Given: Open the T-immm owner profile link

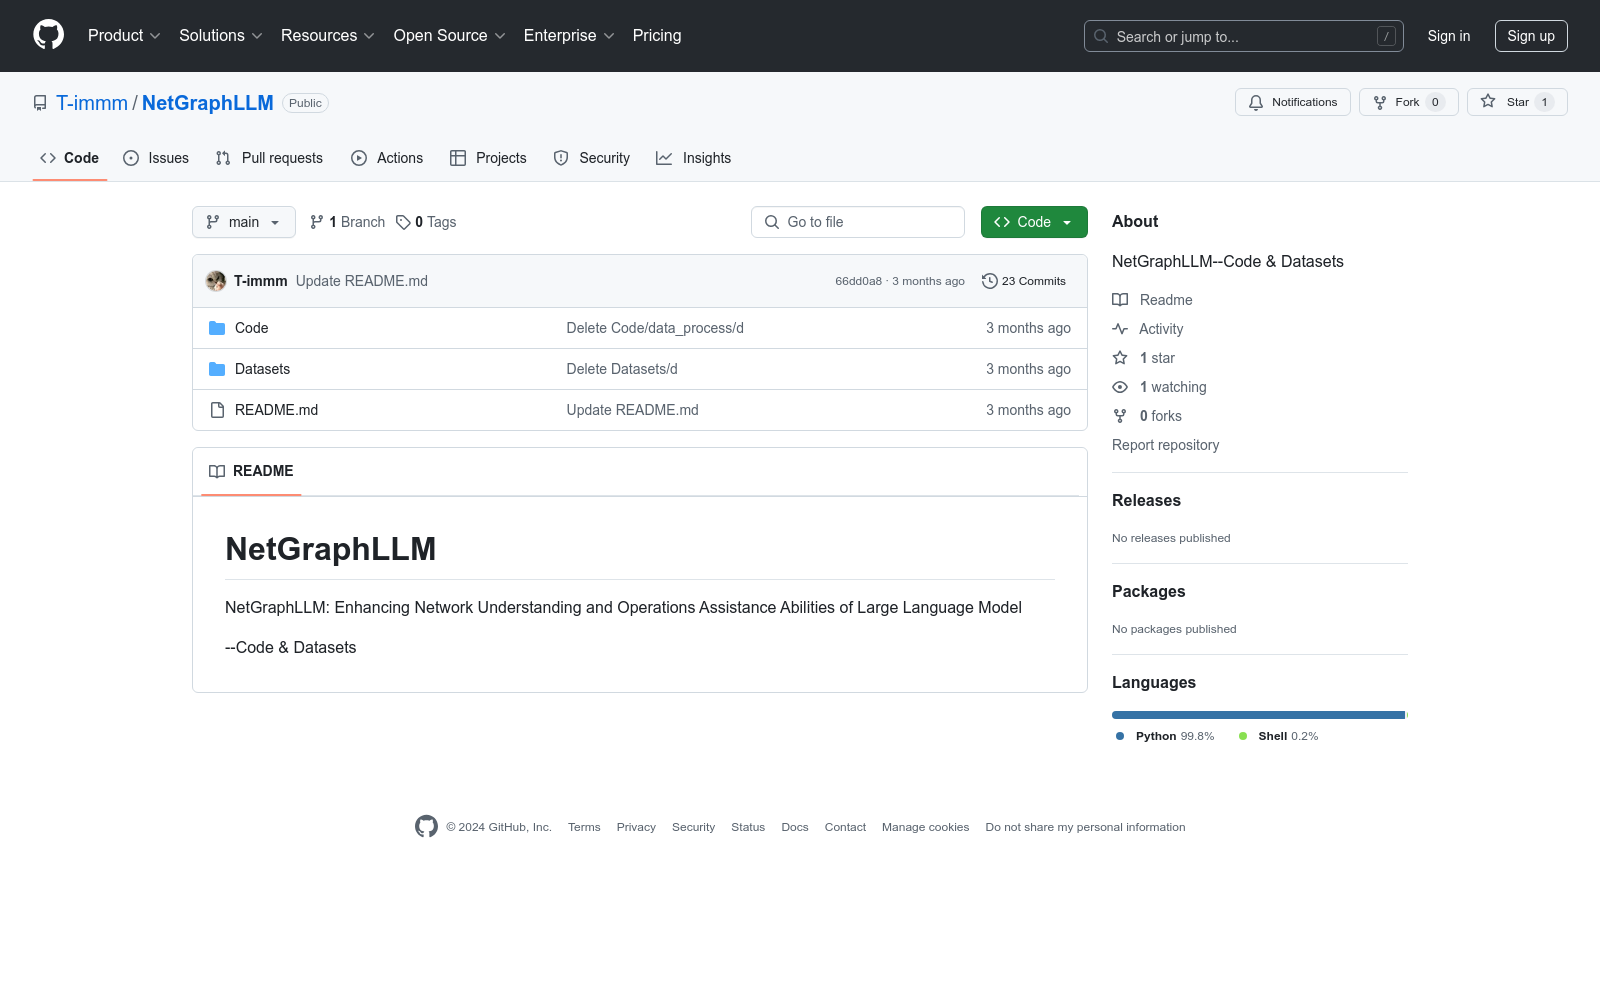Looking at the screenshot, I should [92, 103].
